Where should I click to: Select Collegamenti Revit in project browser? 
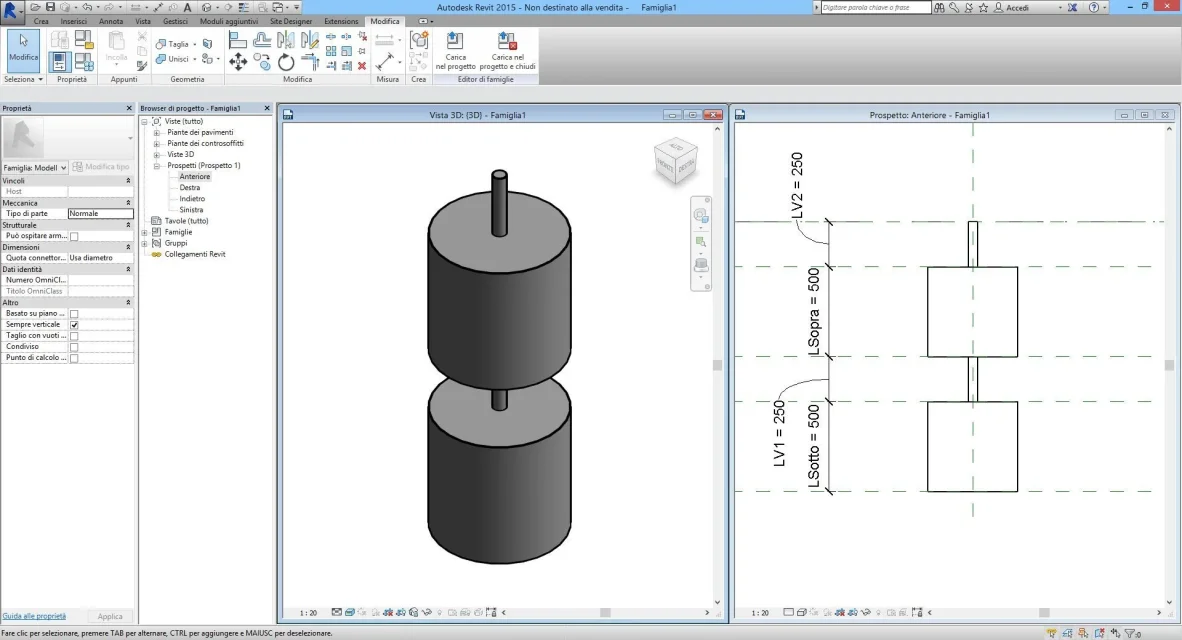(x=194, y=254)
